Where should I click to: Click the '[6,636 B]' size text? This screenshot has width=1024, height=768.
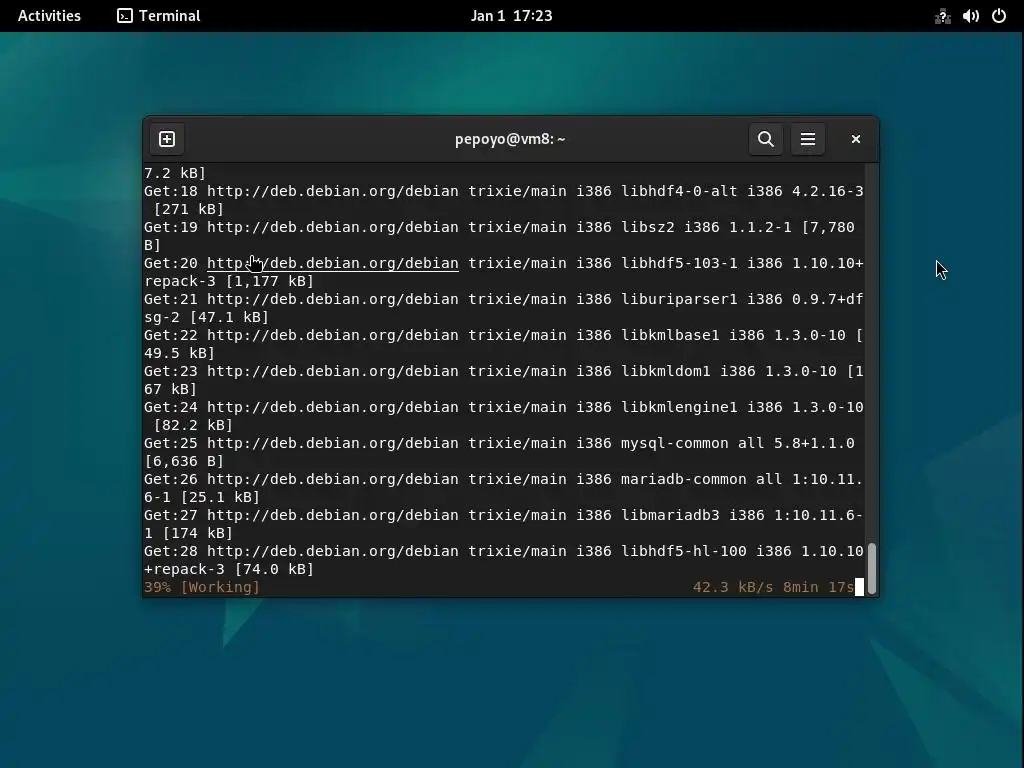[x=184, y=461]
